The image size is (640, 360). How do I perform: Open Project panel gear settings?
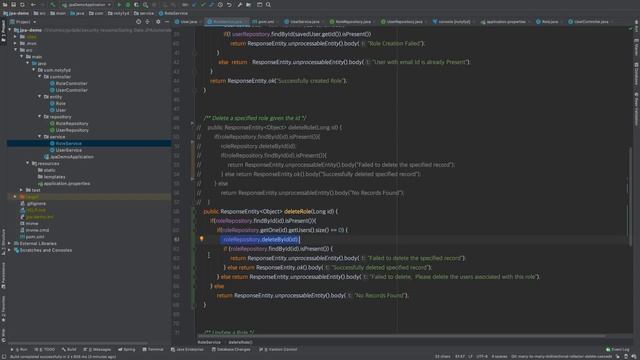pos(158,22)
